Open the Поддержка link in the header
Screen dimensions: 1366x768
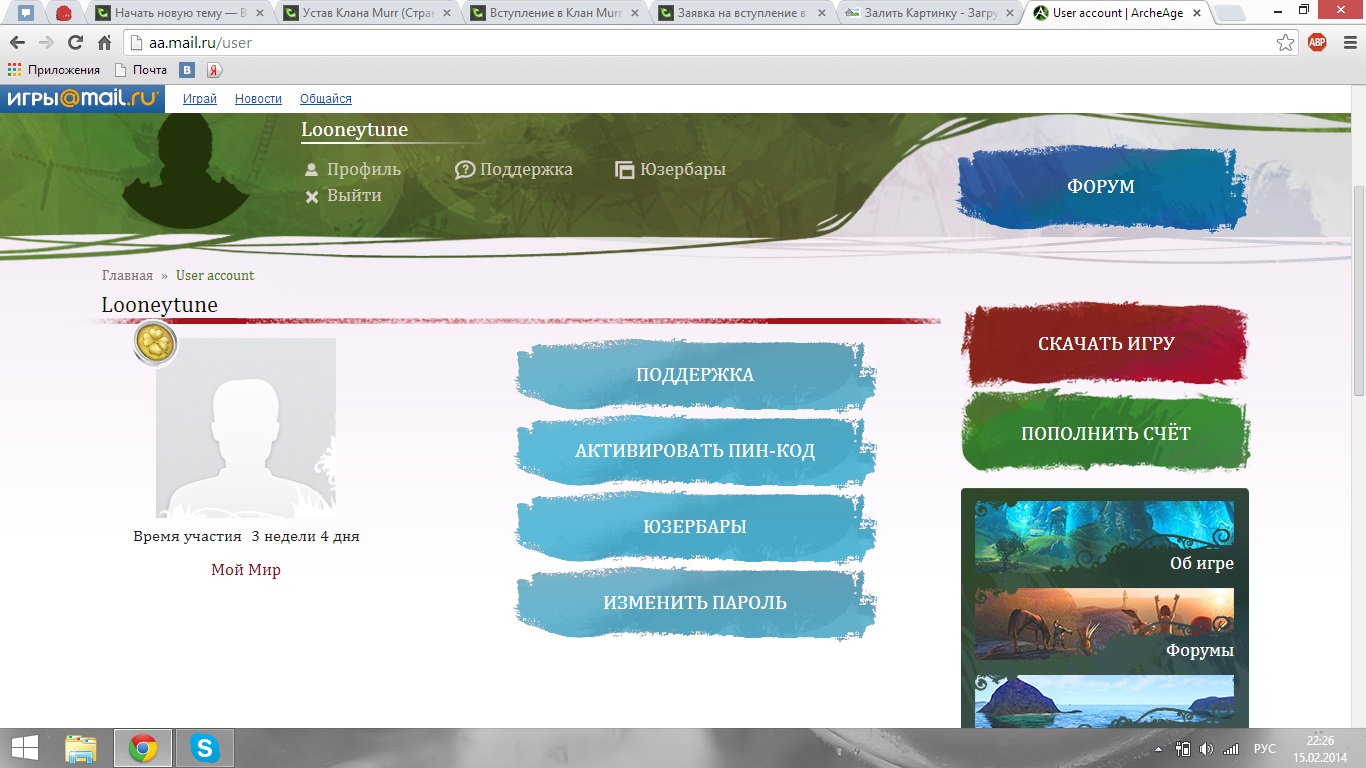(x=514, y=170)
